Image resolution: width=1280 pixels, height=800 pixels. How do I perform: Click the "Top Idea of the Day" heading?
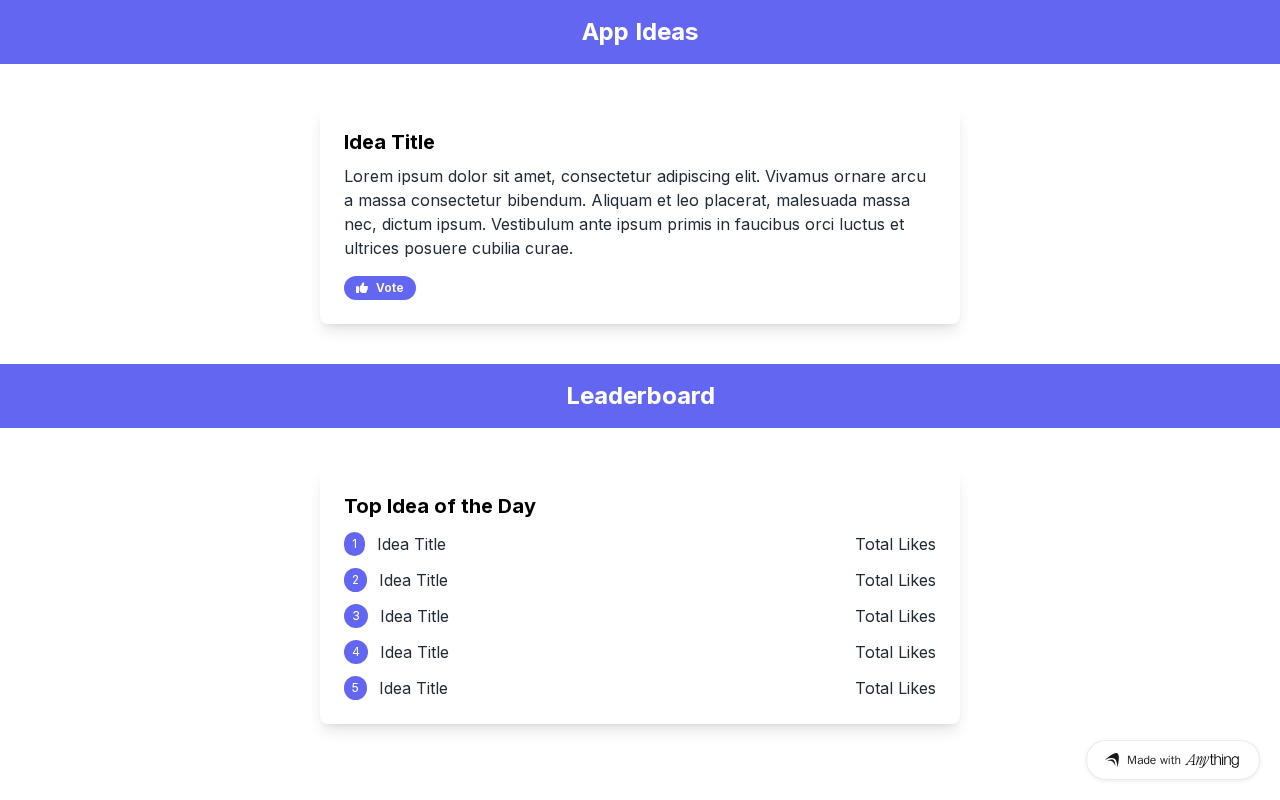coord(440,506)
